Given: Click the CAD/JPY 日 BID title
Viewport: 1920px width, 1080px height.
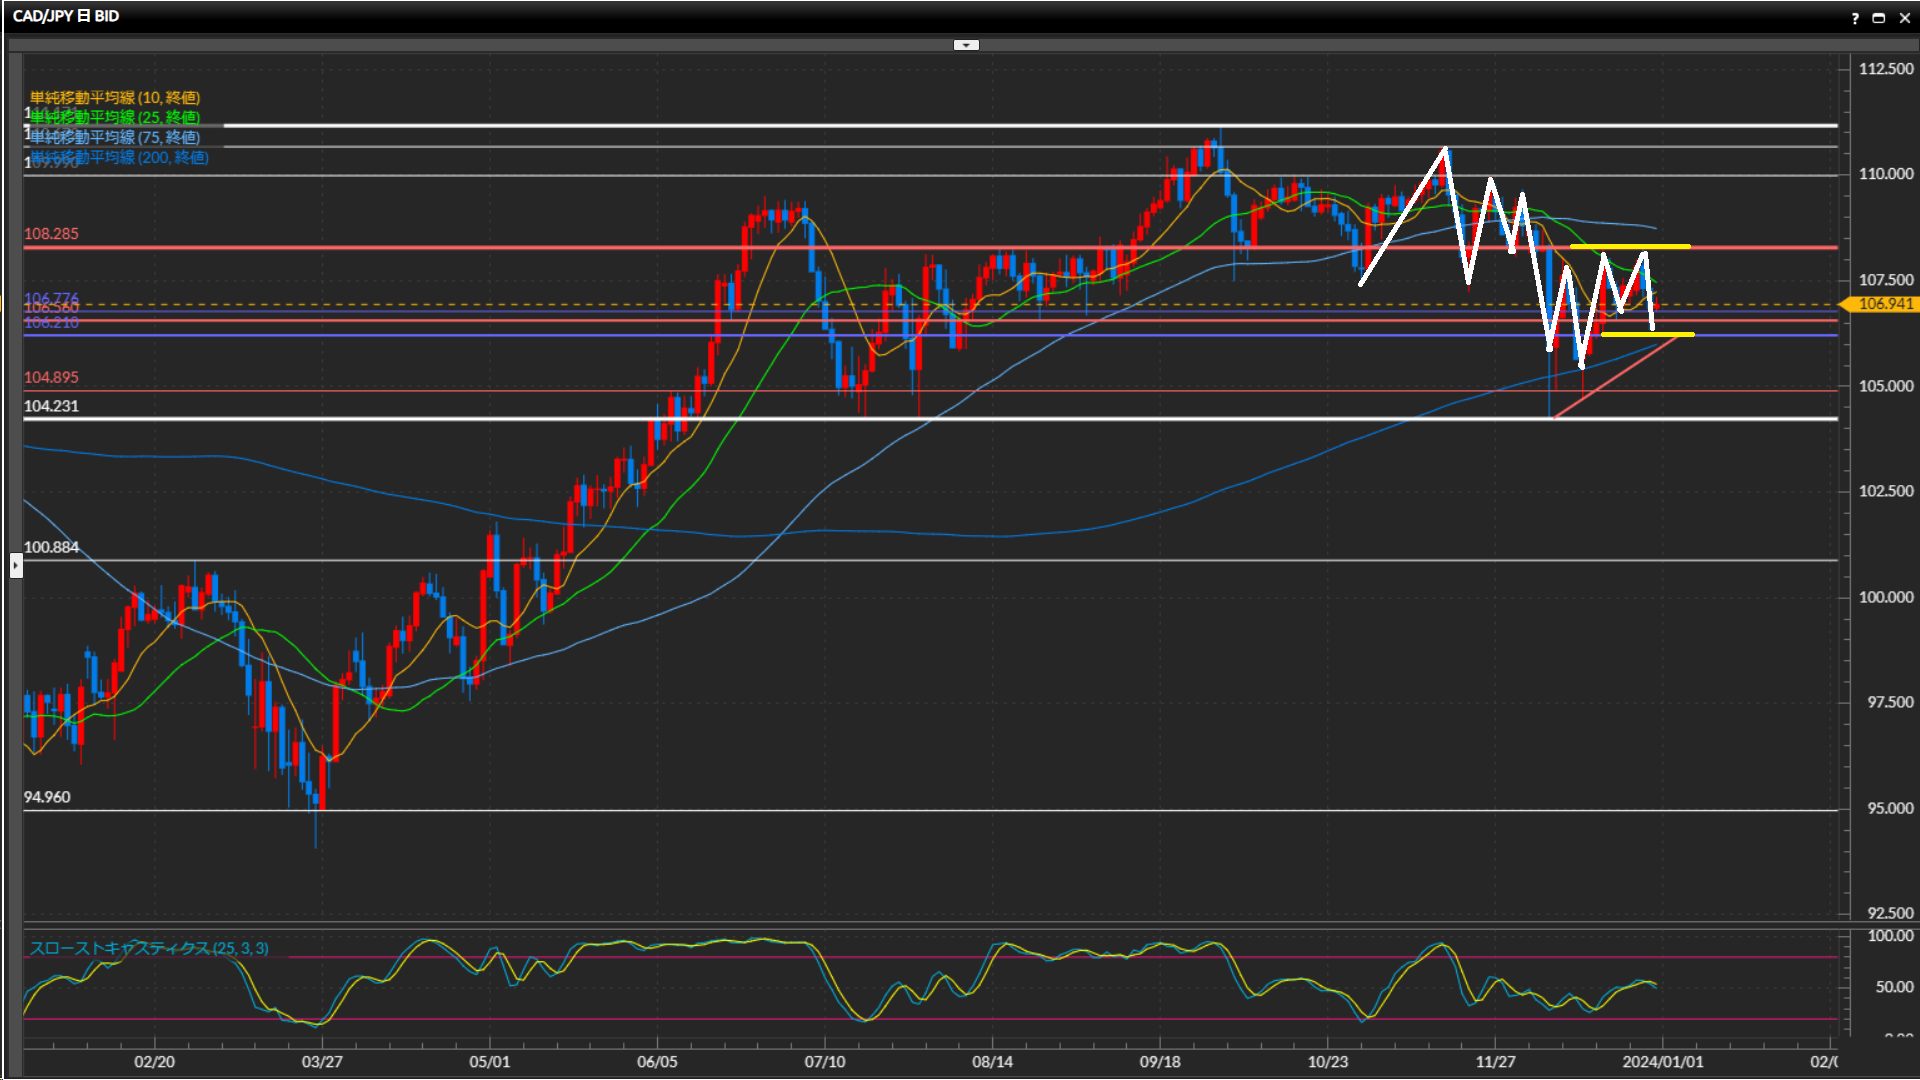Looking at the screenshot, I should [66, 16].
